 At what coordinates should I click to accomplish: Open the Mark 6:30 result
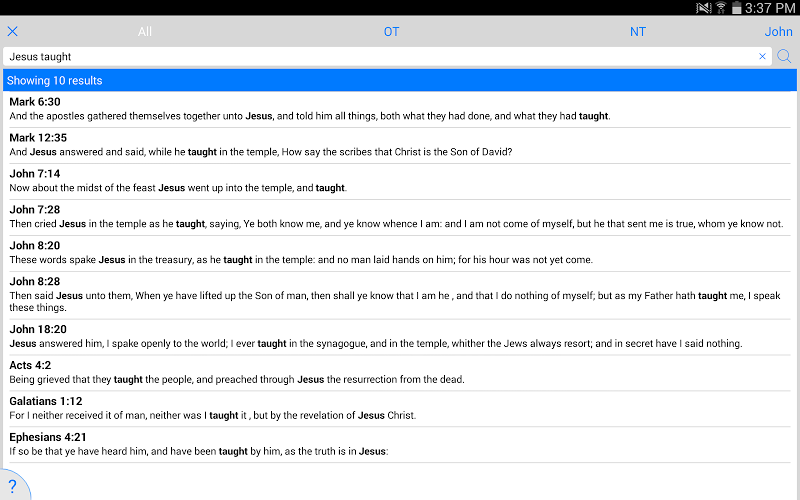pyautogui.click(x=400, y=109)
